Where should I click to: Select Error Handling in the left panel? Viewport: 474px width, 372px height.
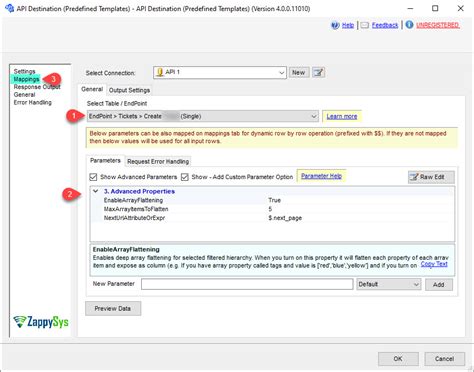[33, 102]
